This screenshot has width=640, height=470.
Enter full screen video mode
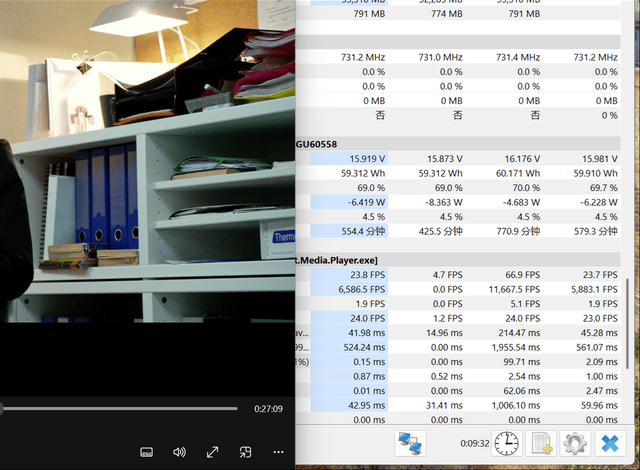coord(213,452)
